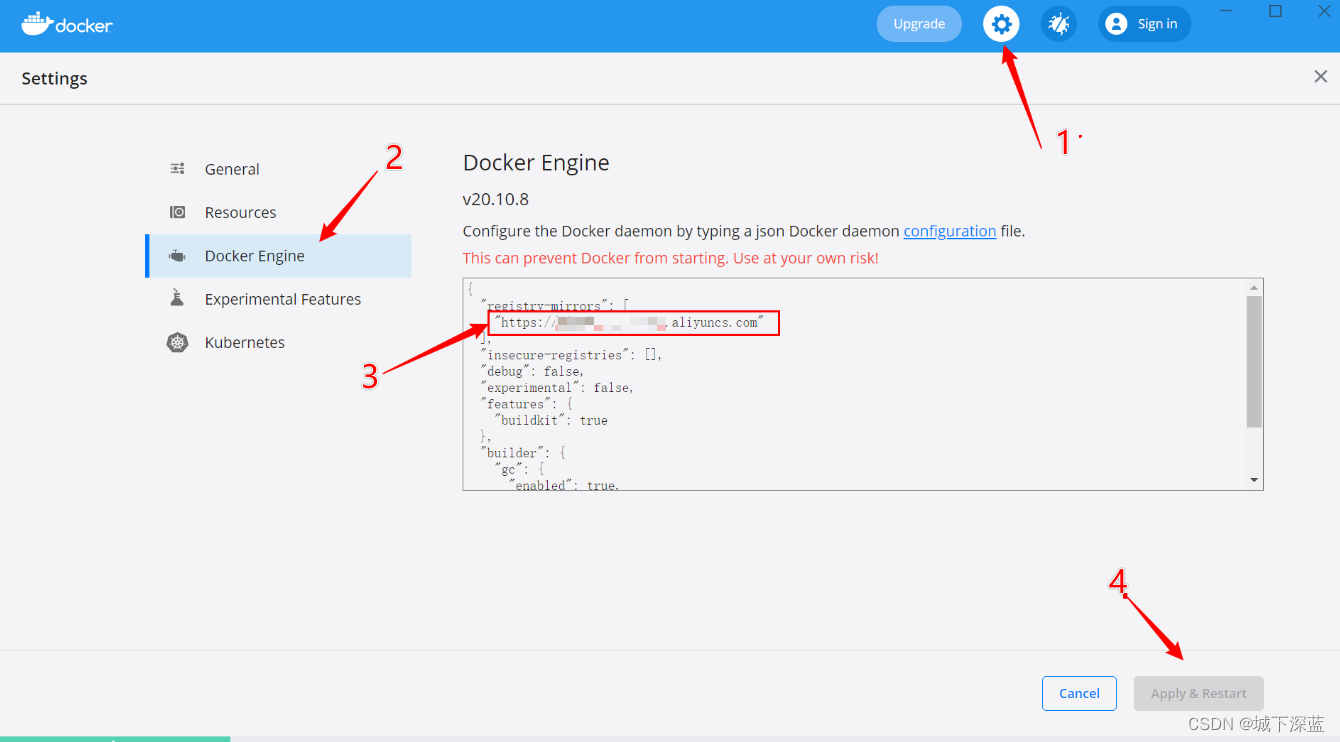Click the "experimental": false line
Image resolution: width=1340 pixels, height=742 pixels.
point(557,387)
